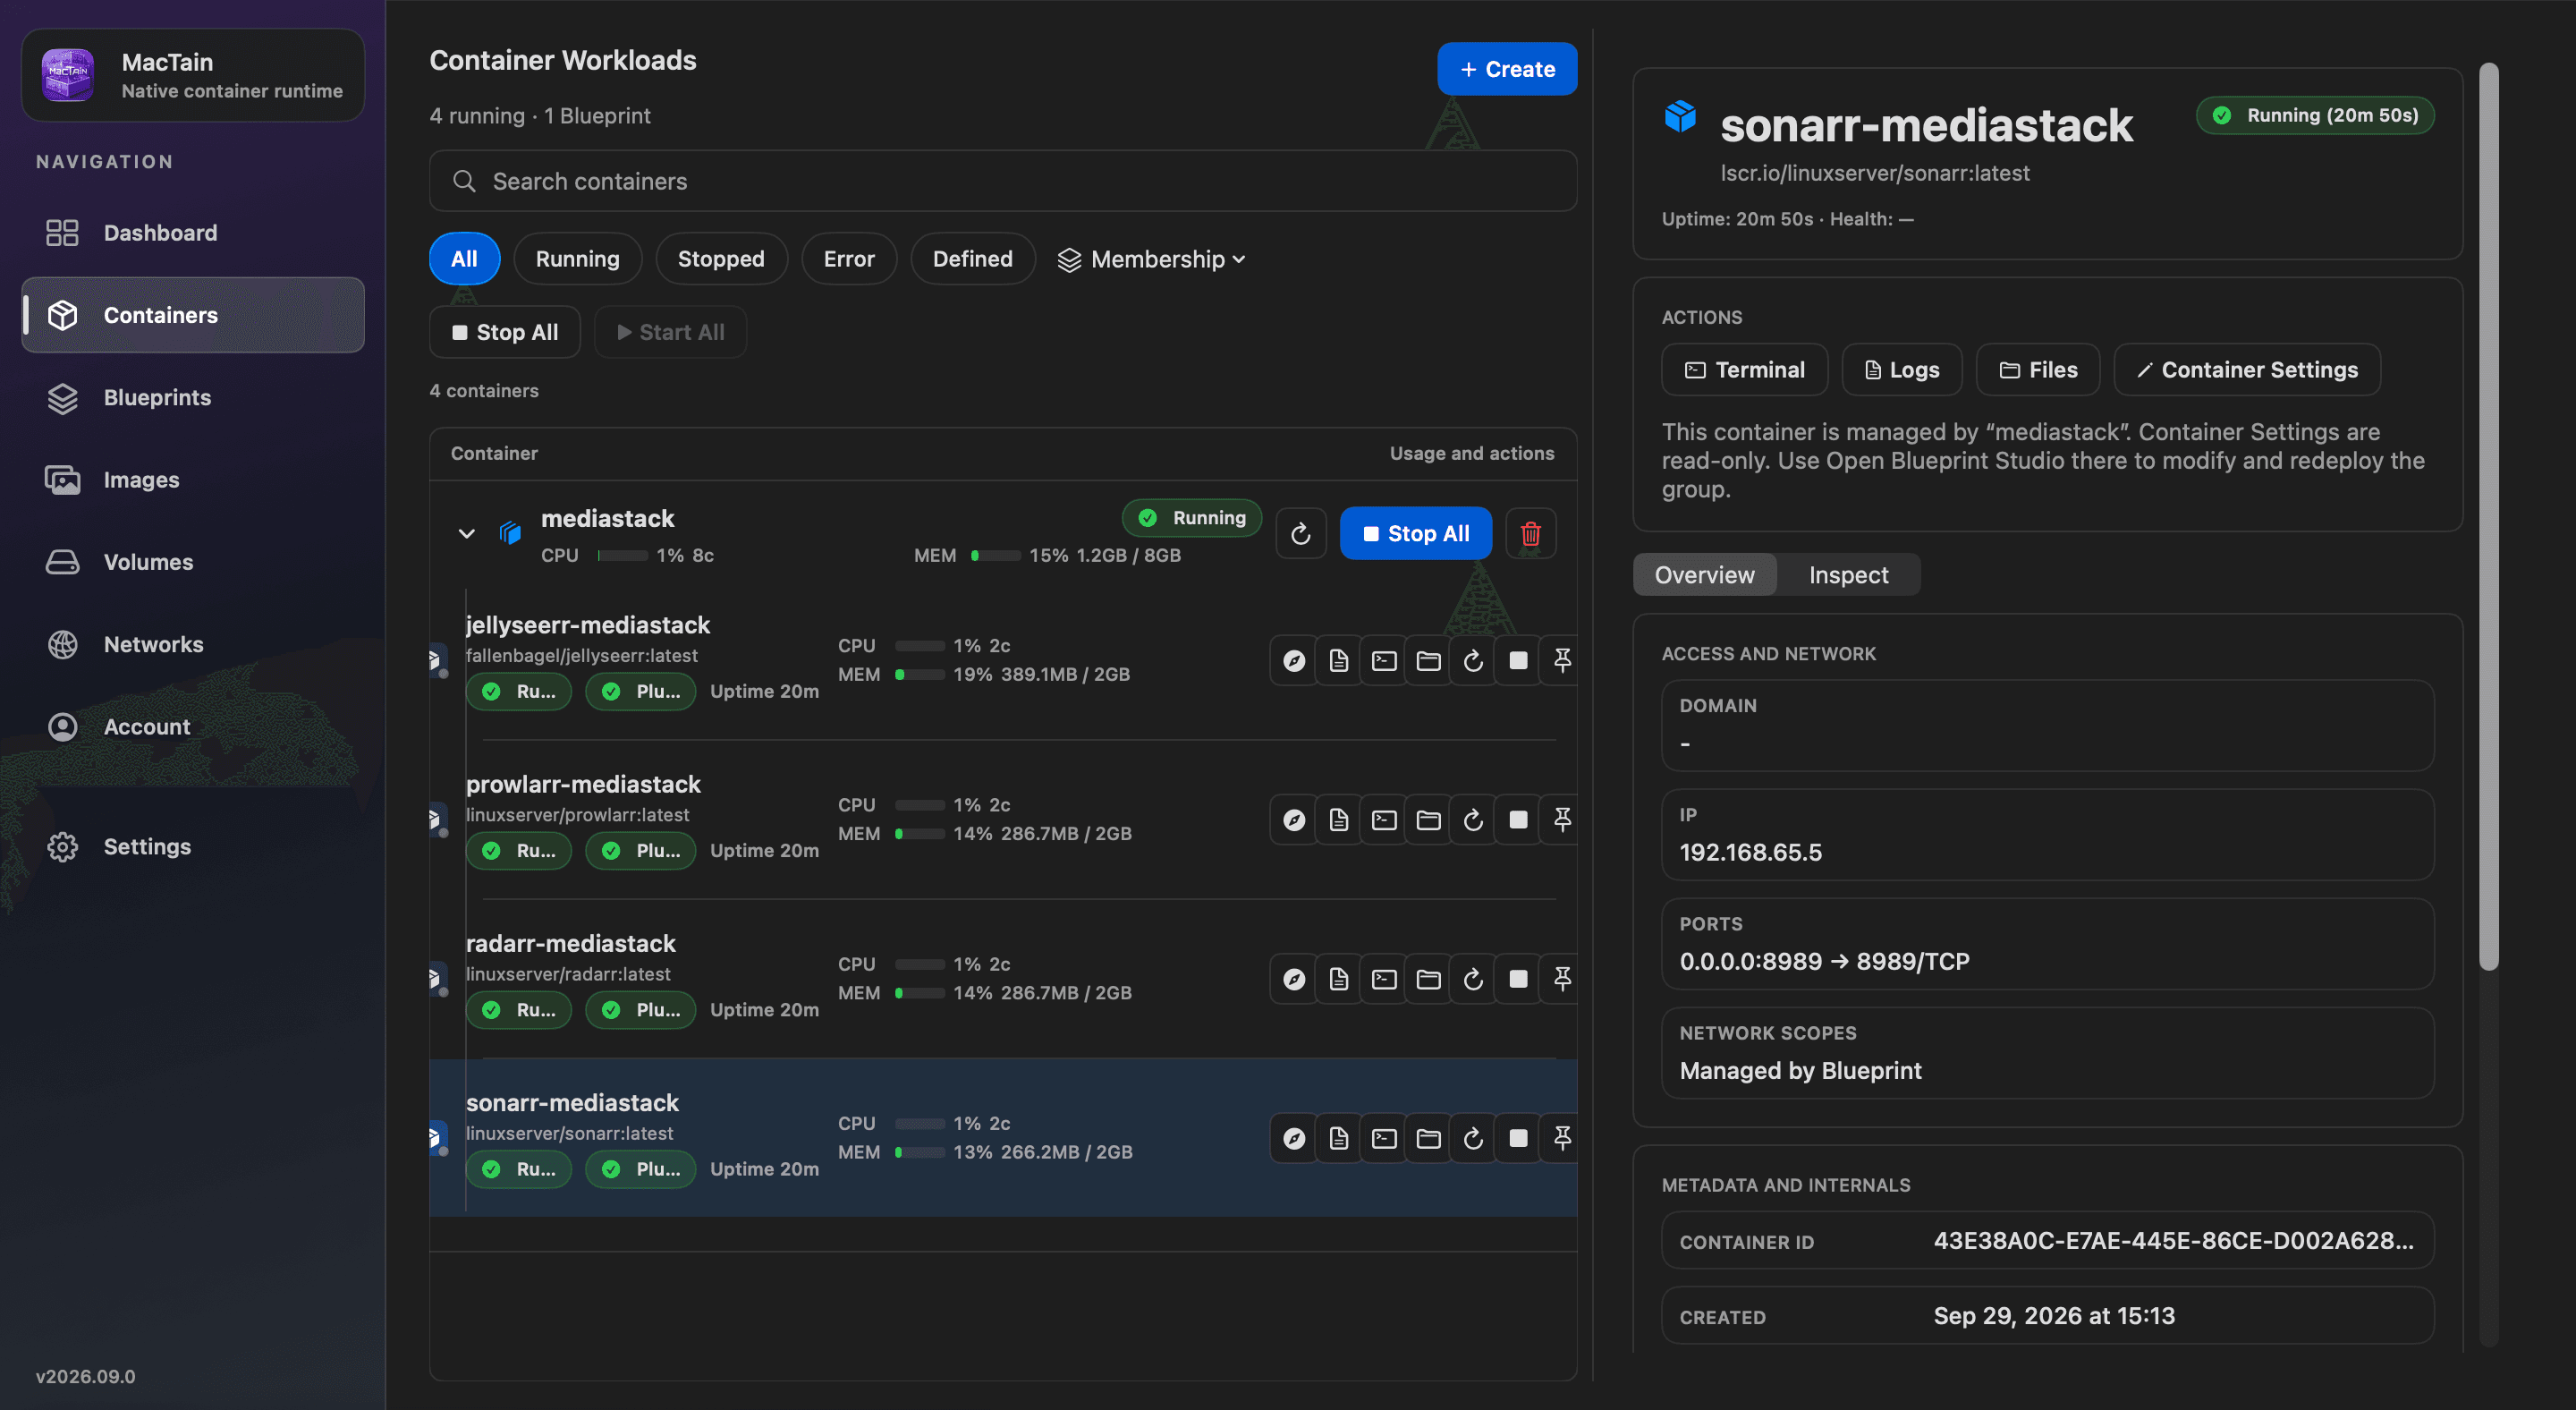This screenshot has height=1410, width=2576.
Task: Click the IP value 192.168.65.5
Action: tap(1750, 852)
